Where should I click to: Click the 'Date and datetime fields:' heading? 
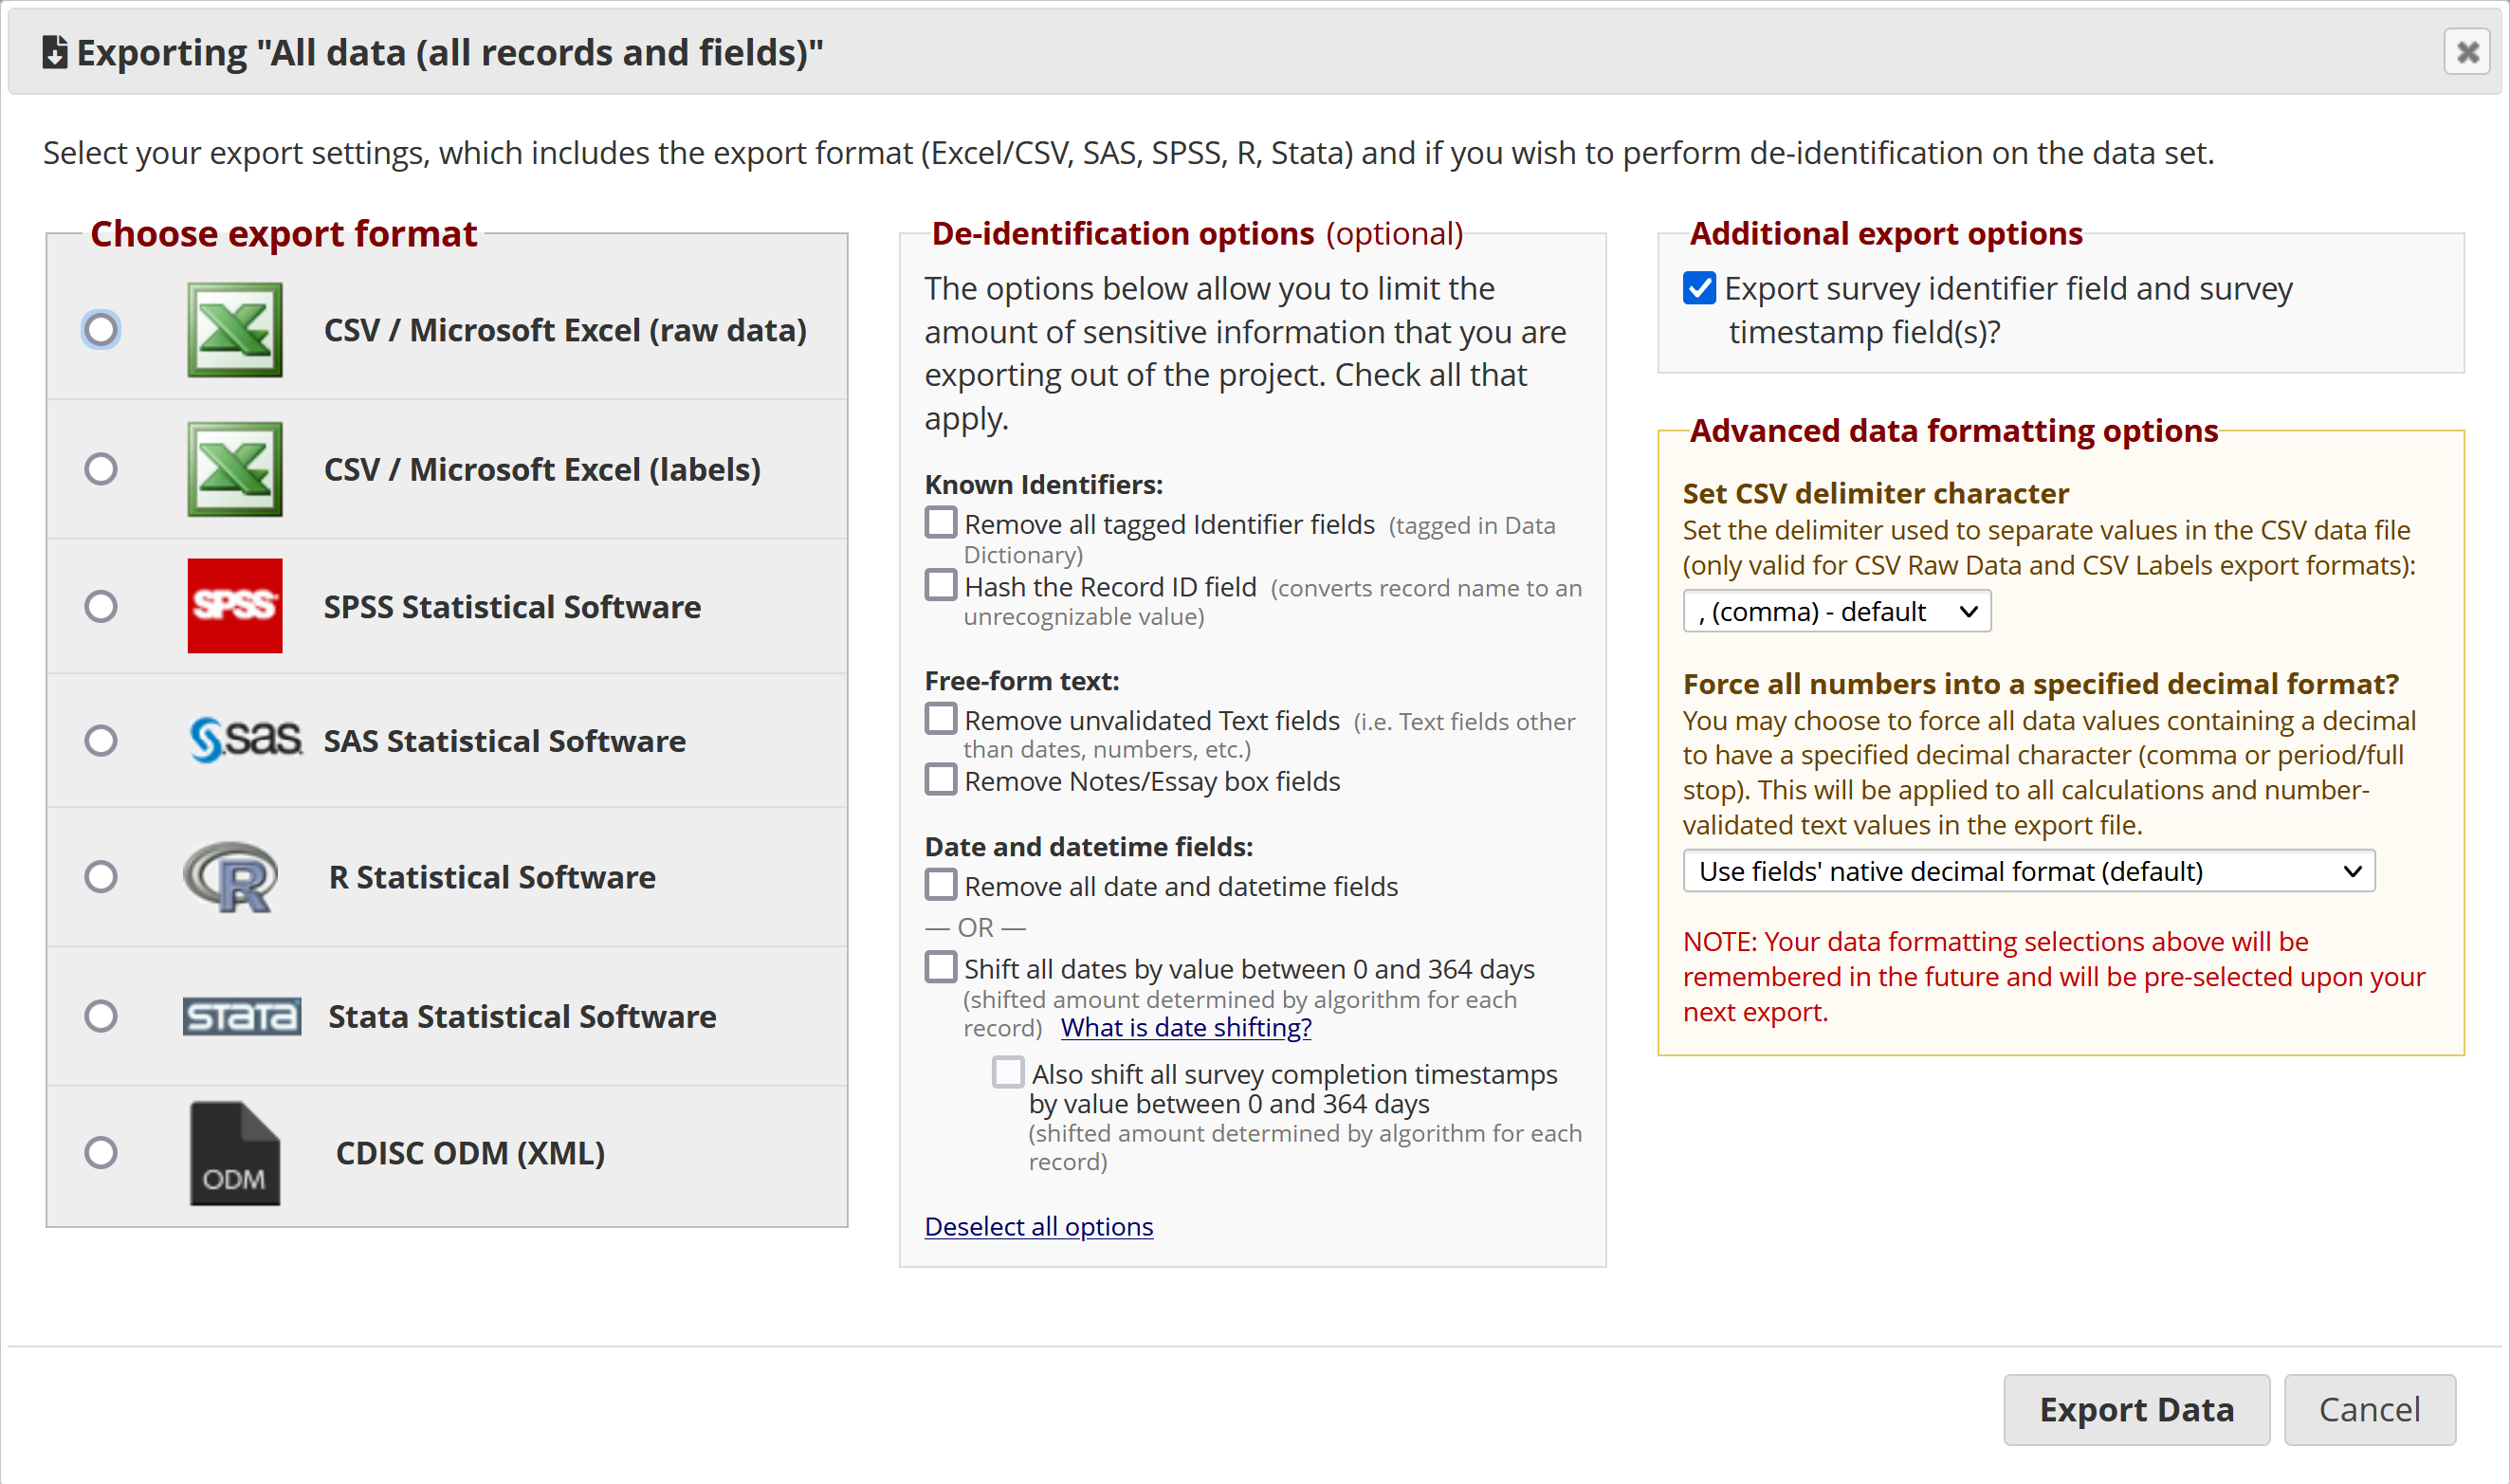(1089, 847)
